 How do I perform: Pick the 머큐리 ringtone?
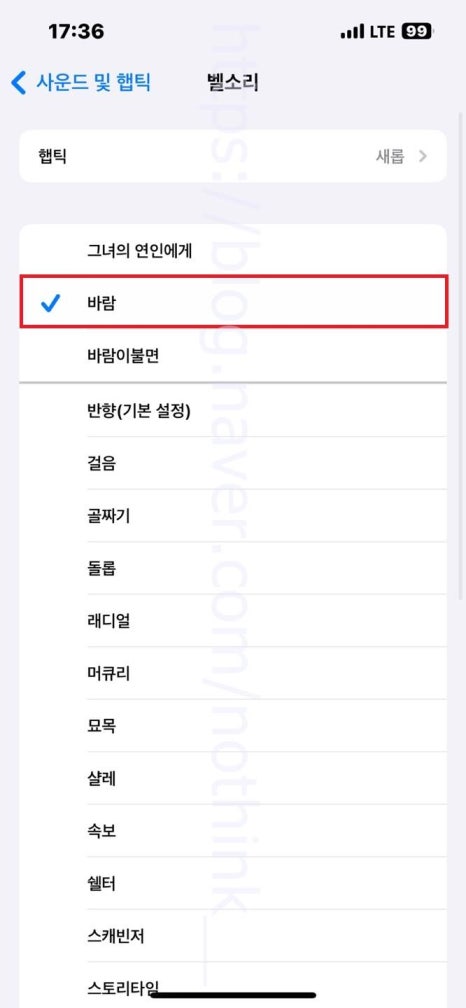coord(233,673)
